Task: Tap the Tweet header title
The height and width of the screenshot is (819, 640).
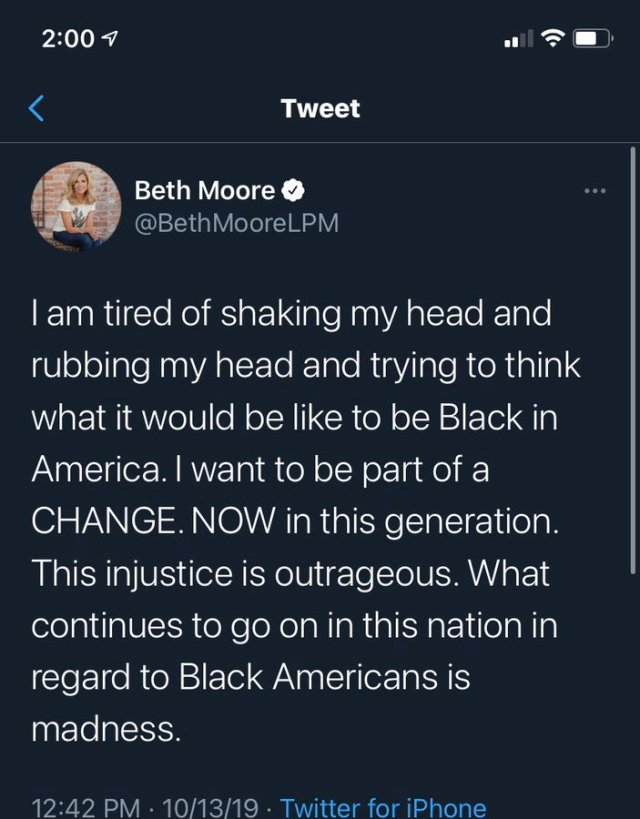Action: coord(320,108)
